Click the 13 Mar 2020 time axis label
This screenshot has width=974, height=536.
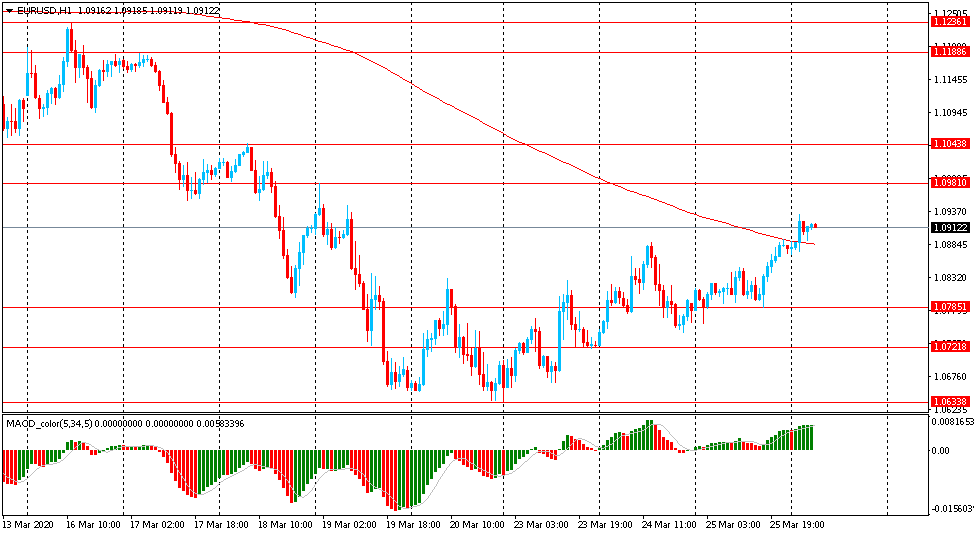pyautogui.click(x=28, y=525)
